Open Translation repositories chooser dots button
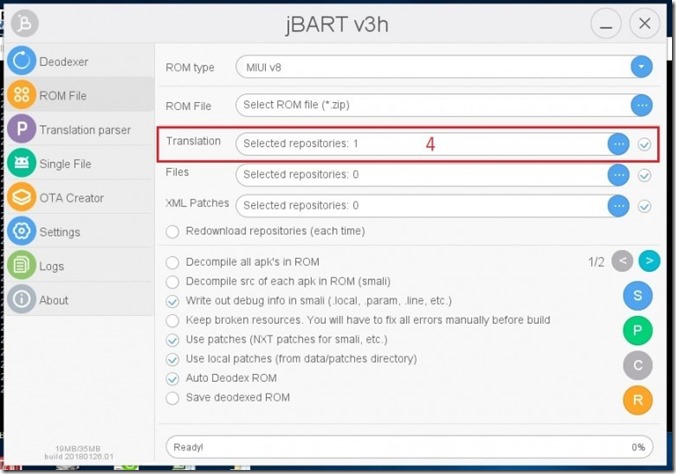This screenshot has width=676, height=474. point(619,144)
